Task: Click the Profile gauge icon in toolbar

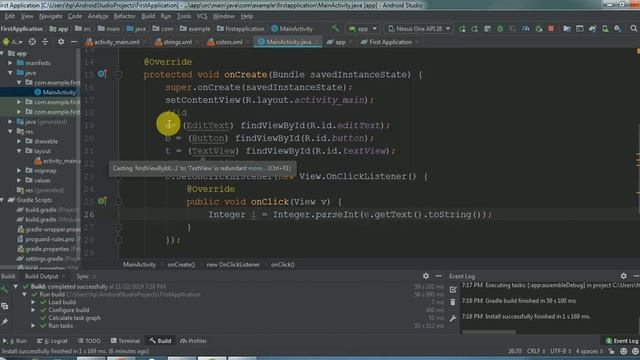Action: (x=526, y=29)
